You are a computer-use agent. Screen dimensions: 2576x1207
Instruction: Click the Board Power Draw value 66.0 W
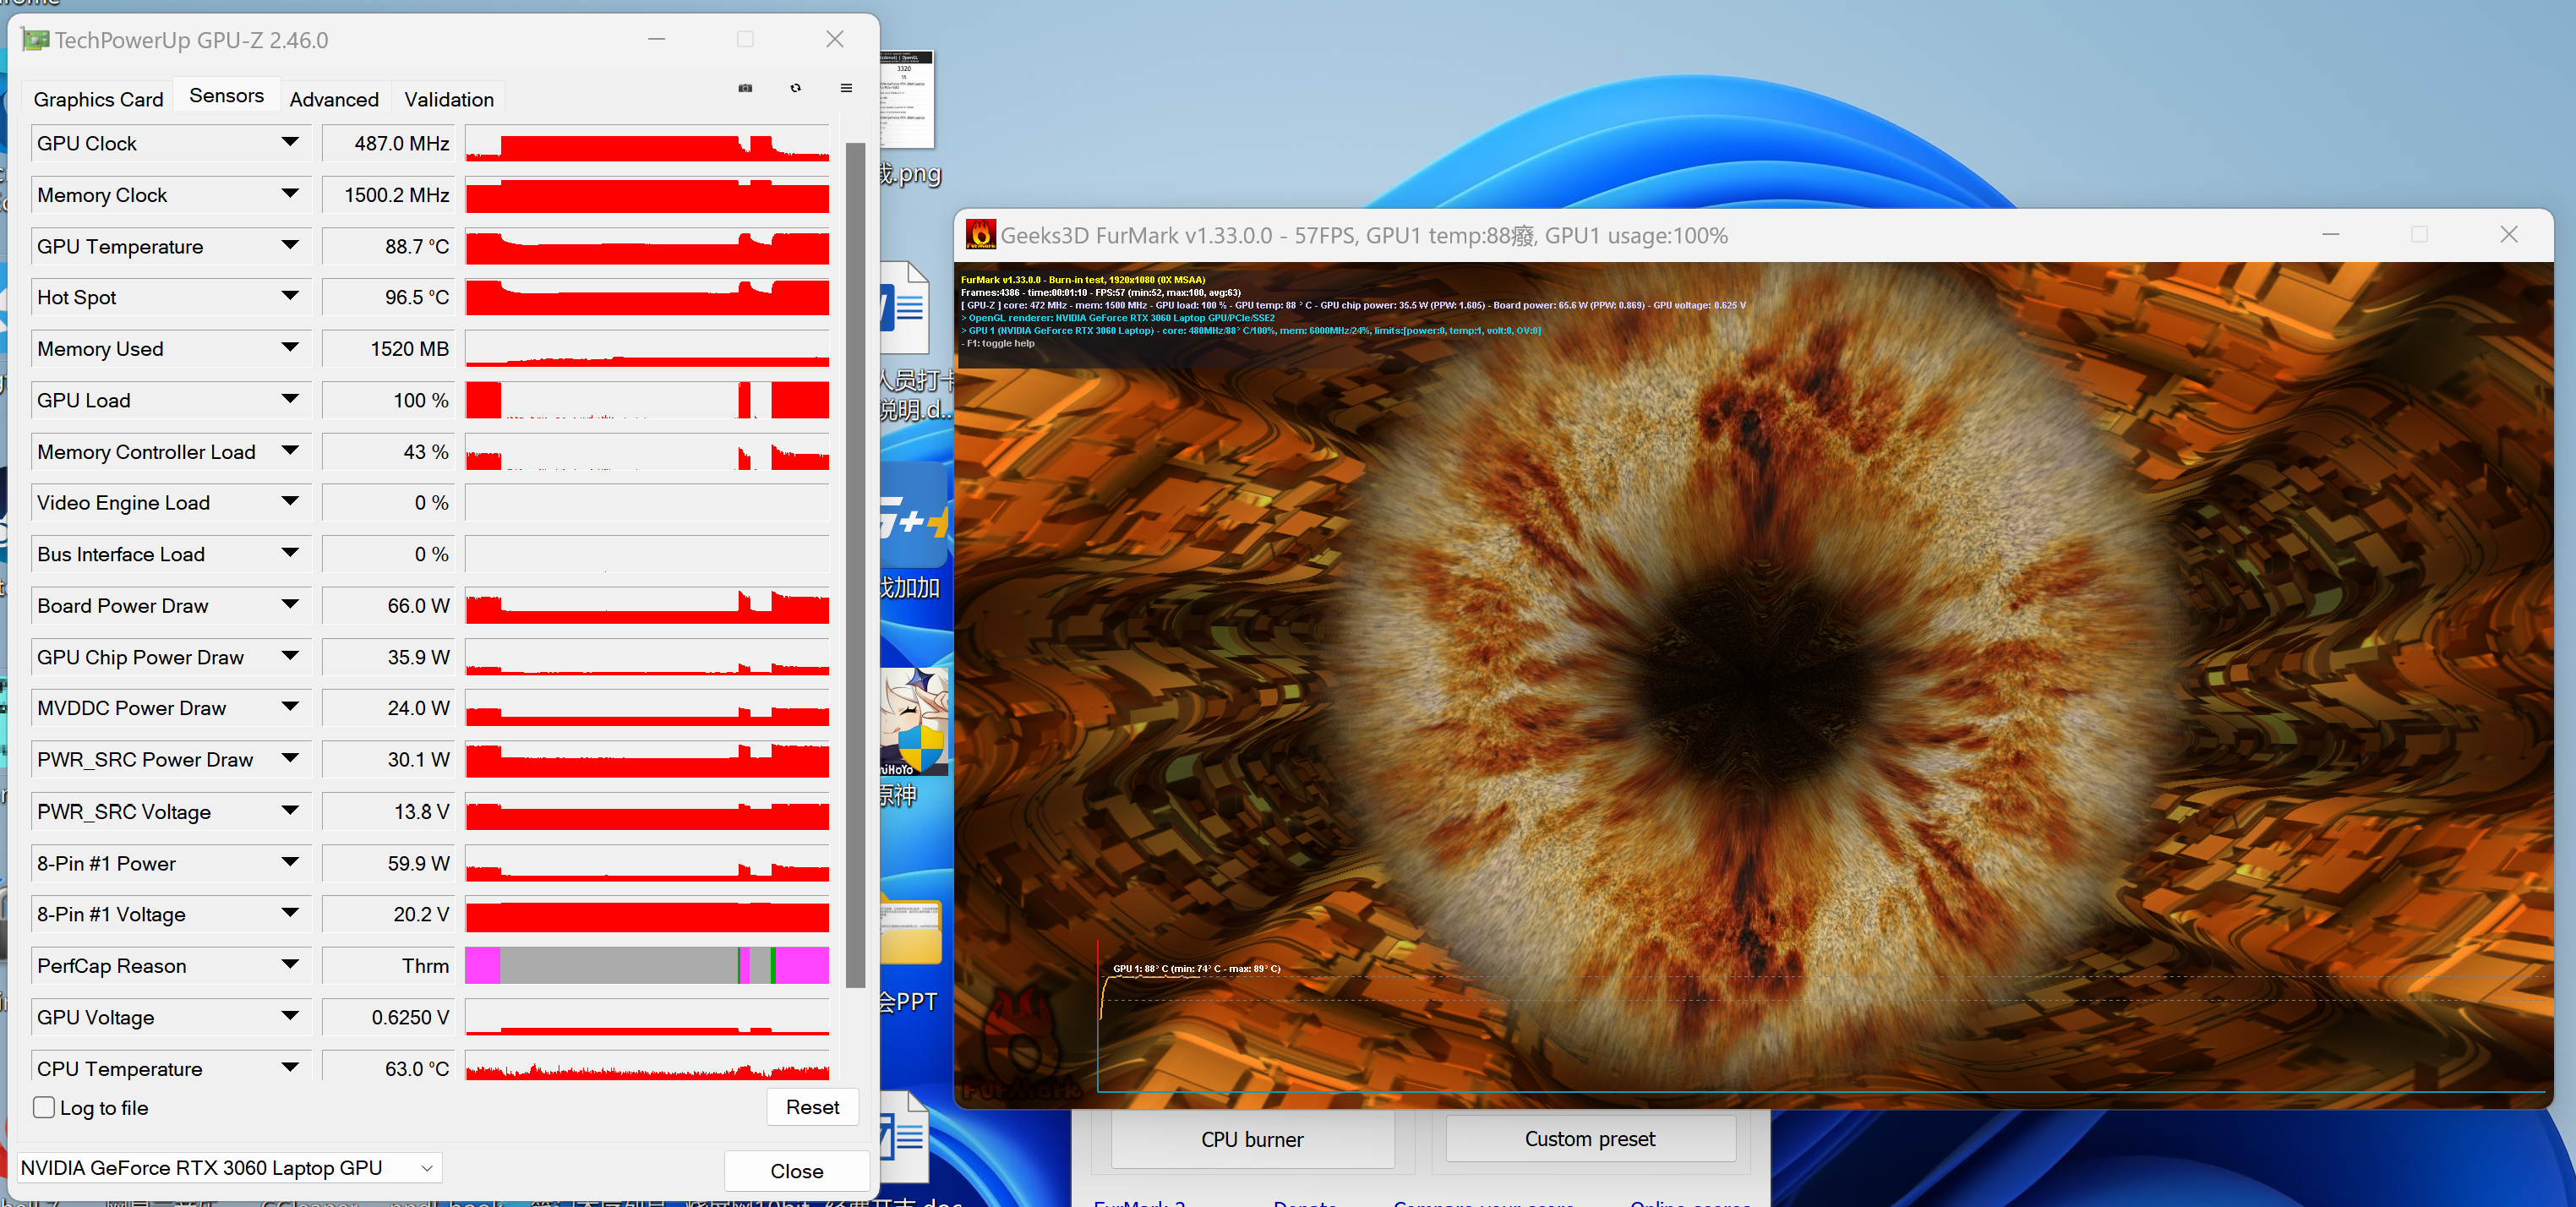tap(388, 605)
